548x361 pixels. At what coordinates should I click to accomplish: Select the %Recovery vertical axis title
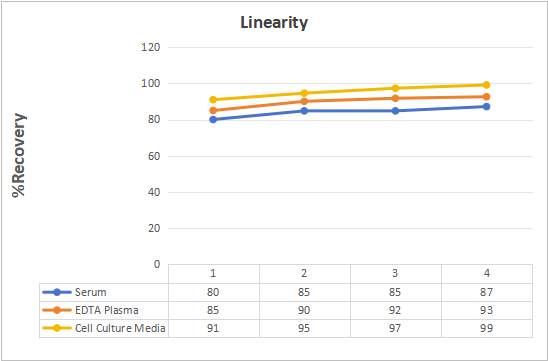19,155
